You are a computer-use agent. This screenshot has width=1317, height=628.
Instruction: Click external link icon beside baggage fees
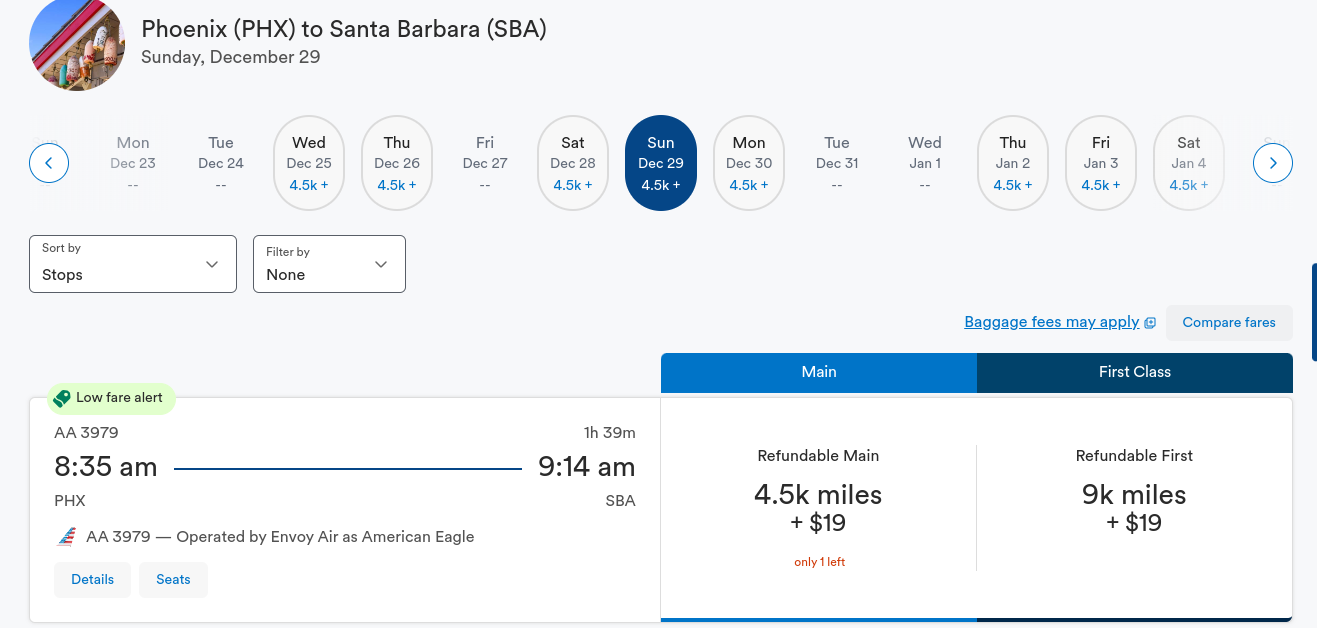pyautogui.click(x=1150, y=323)
